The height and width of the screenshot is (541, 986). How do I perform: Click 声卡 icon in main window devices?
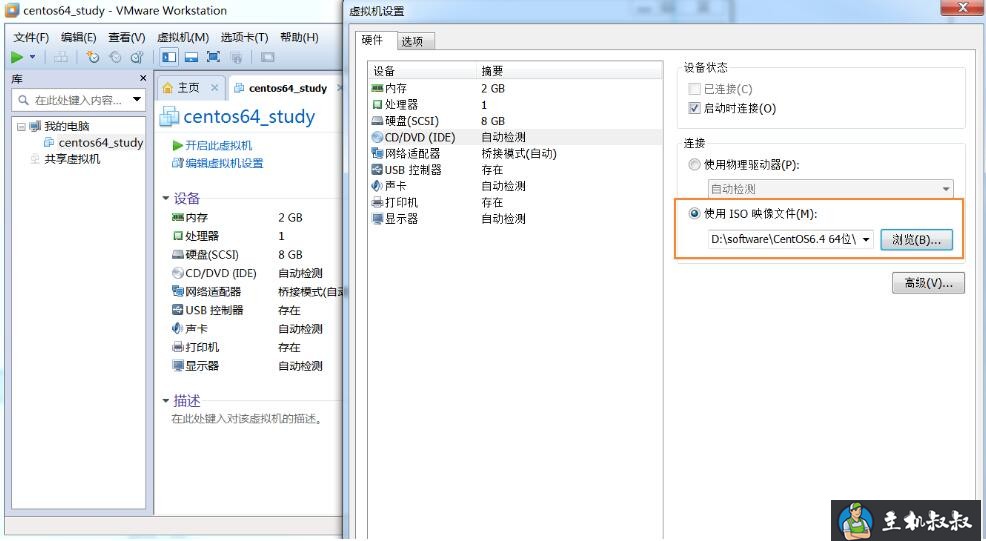click(177, 328)
